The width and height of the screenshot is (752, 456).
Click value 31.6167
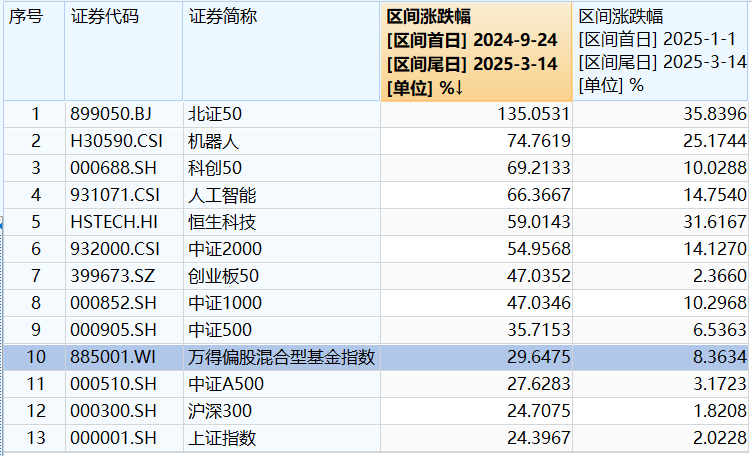(715, 222)
